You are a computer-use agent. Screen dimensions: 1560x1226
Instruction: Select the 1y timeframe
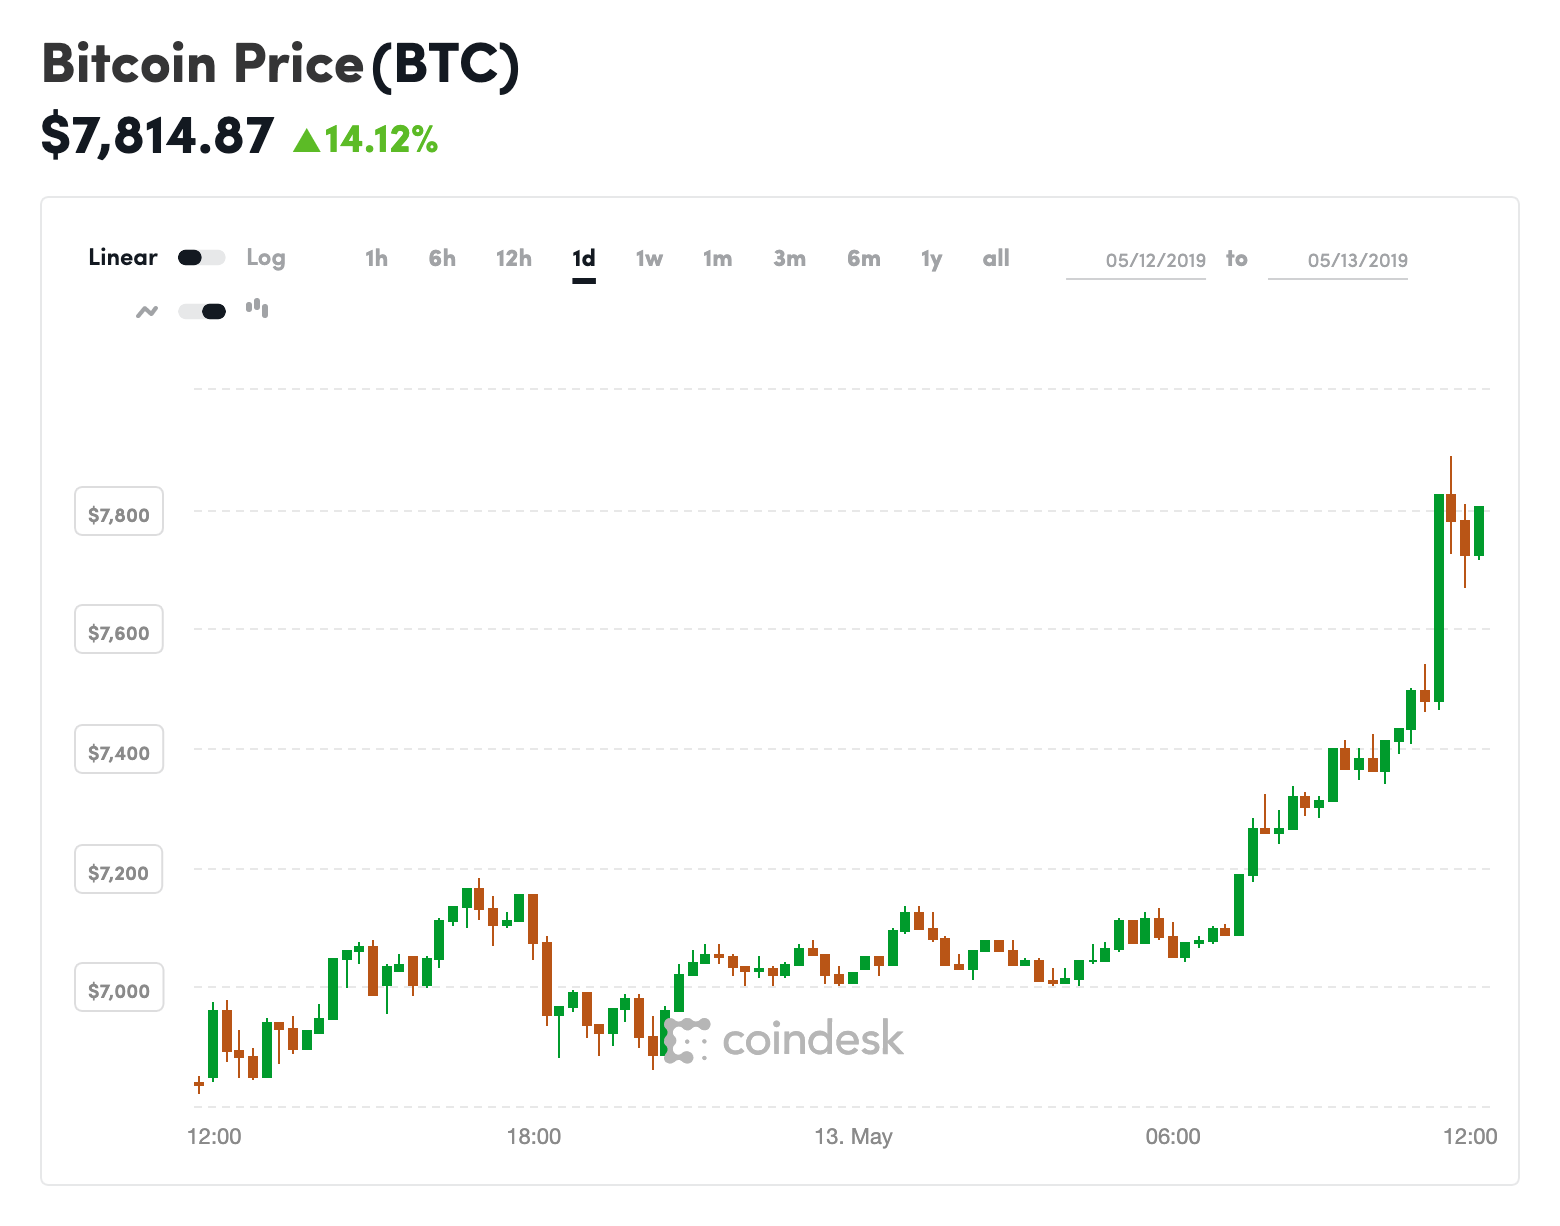pos(930,257)
